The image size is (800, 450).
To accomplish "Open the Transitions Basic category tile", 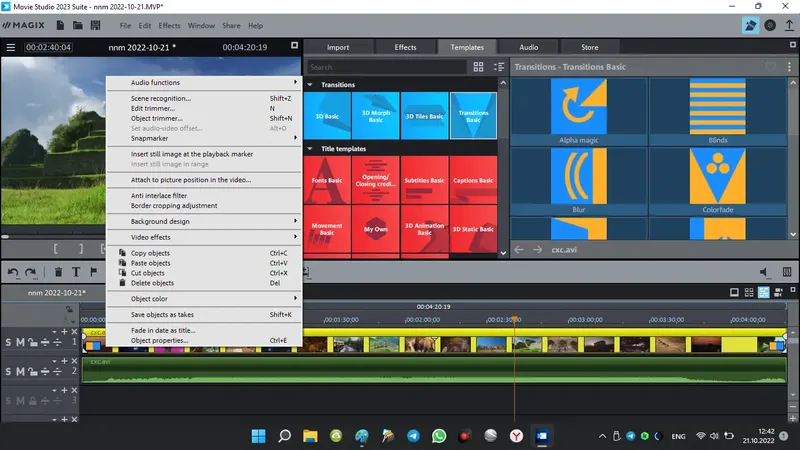I will 473,116.
